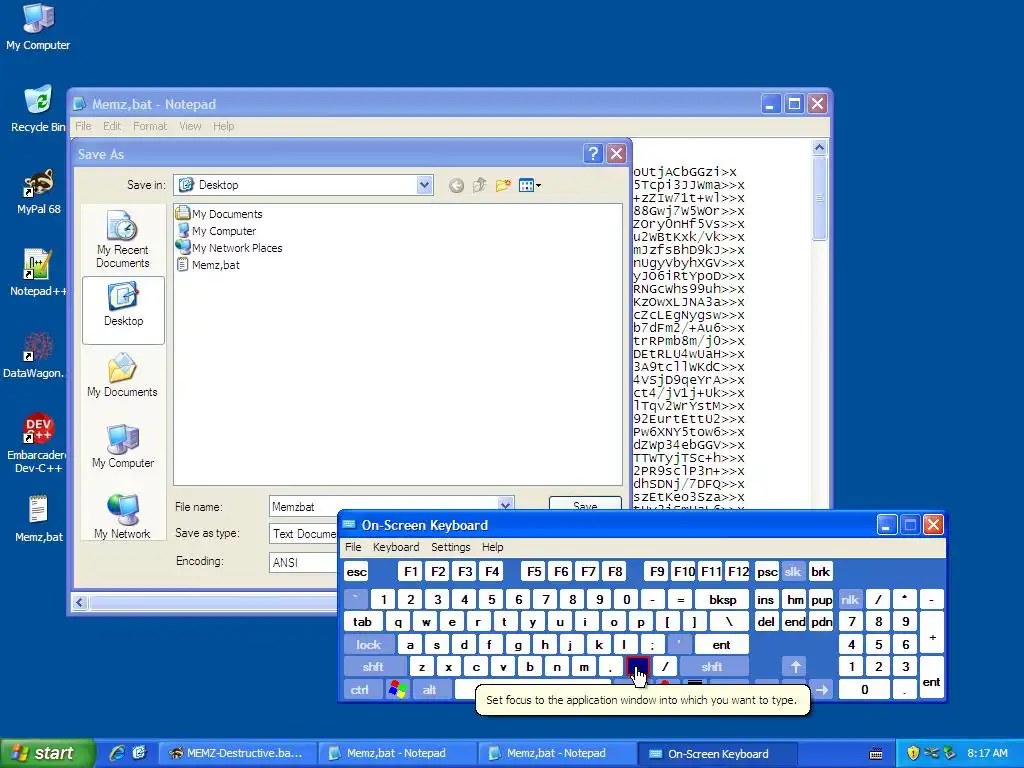This screenshot has width=1024, height=768.
Task: Go to My Documents in places bar
Action: 123,375
